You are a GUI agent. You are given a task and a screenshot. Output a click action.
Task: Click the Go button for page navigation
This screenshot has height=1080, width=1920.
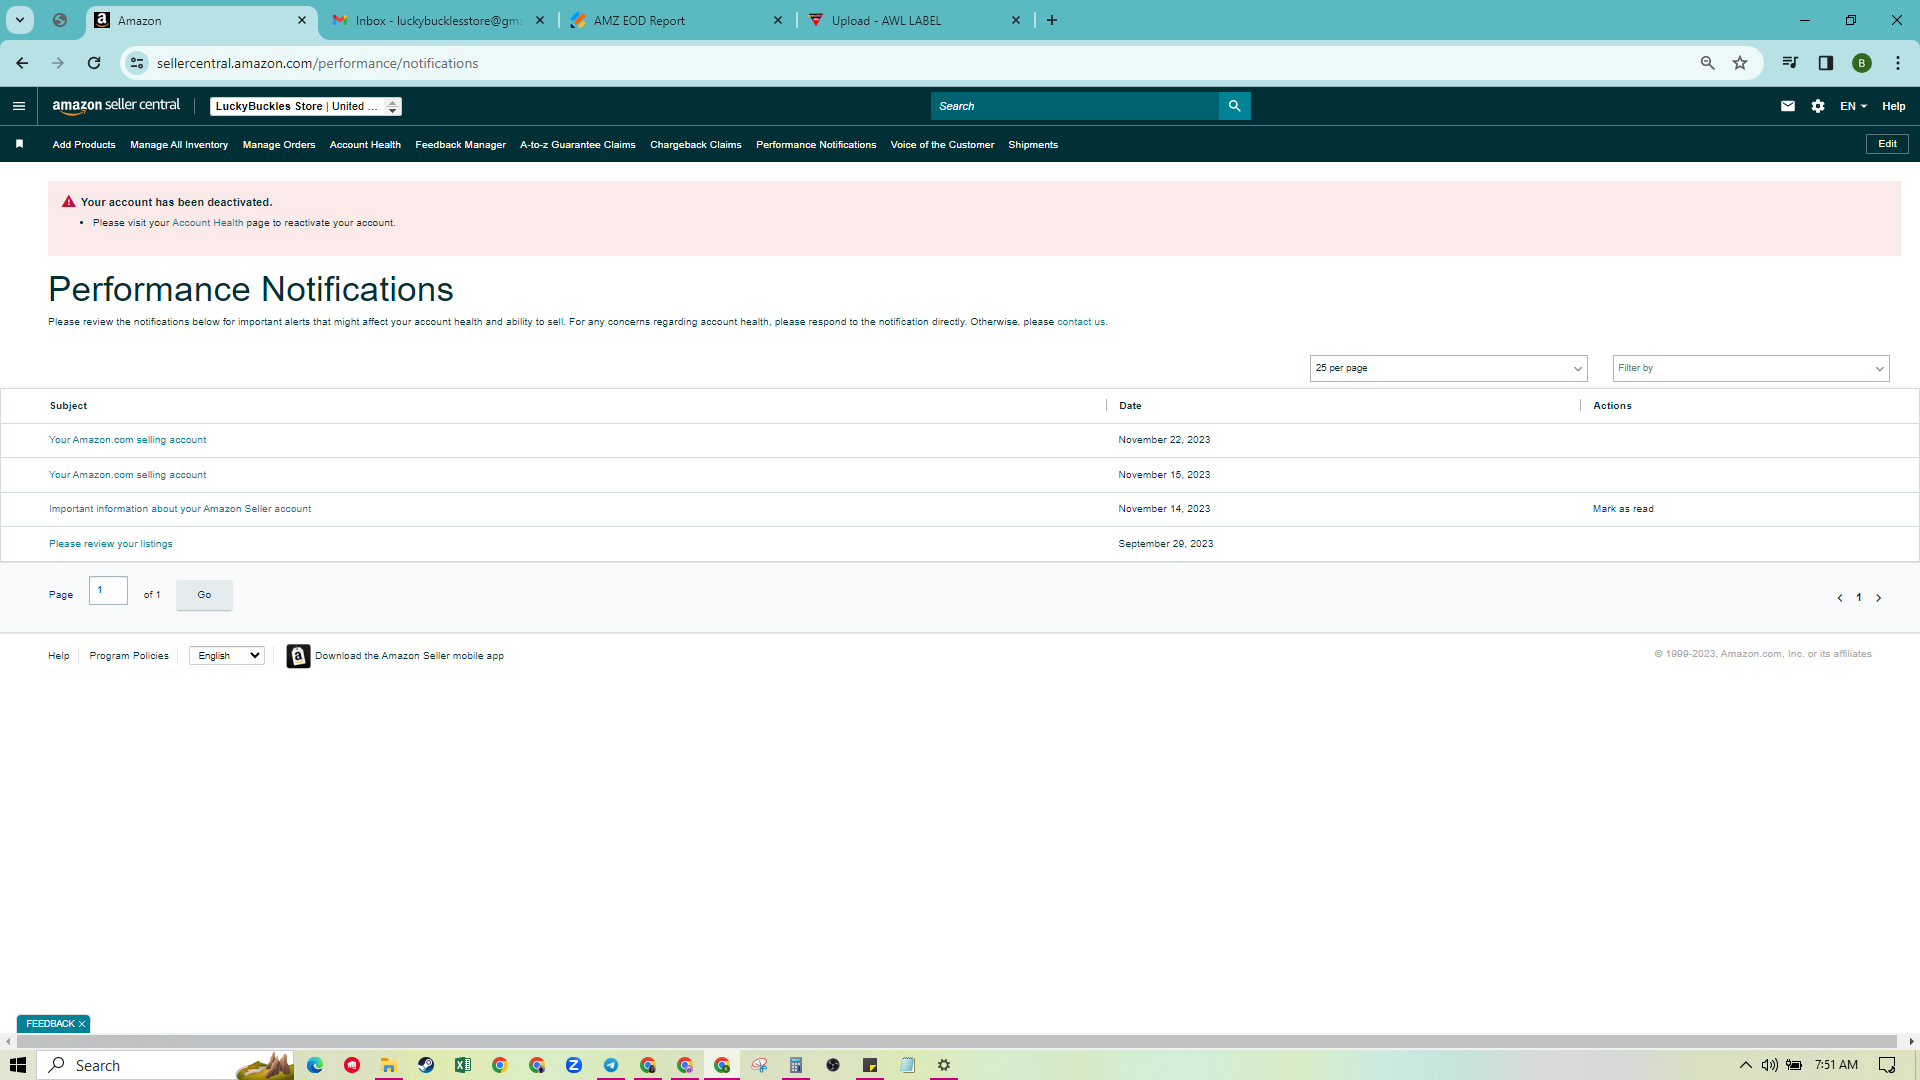(x=204, y=595)
